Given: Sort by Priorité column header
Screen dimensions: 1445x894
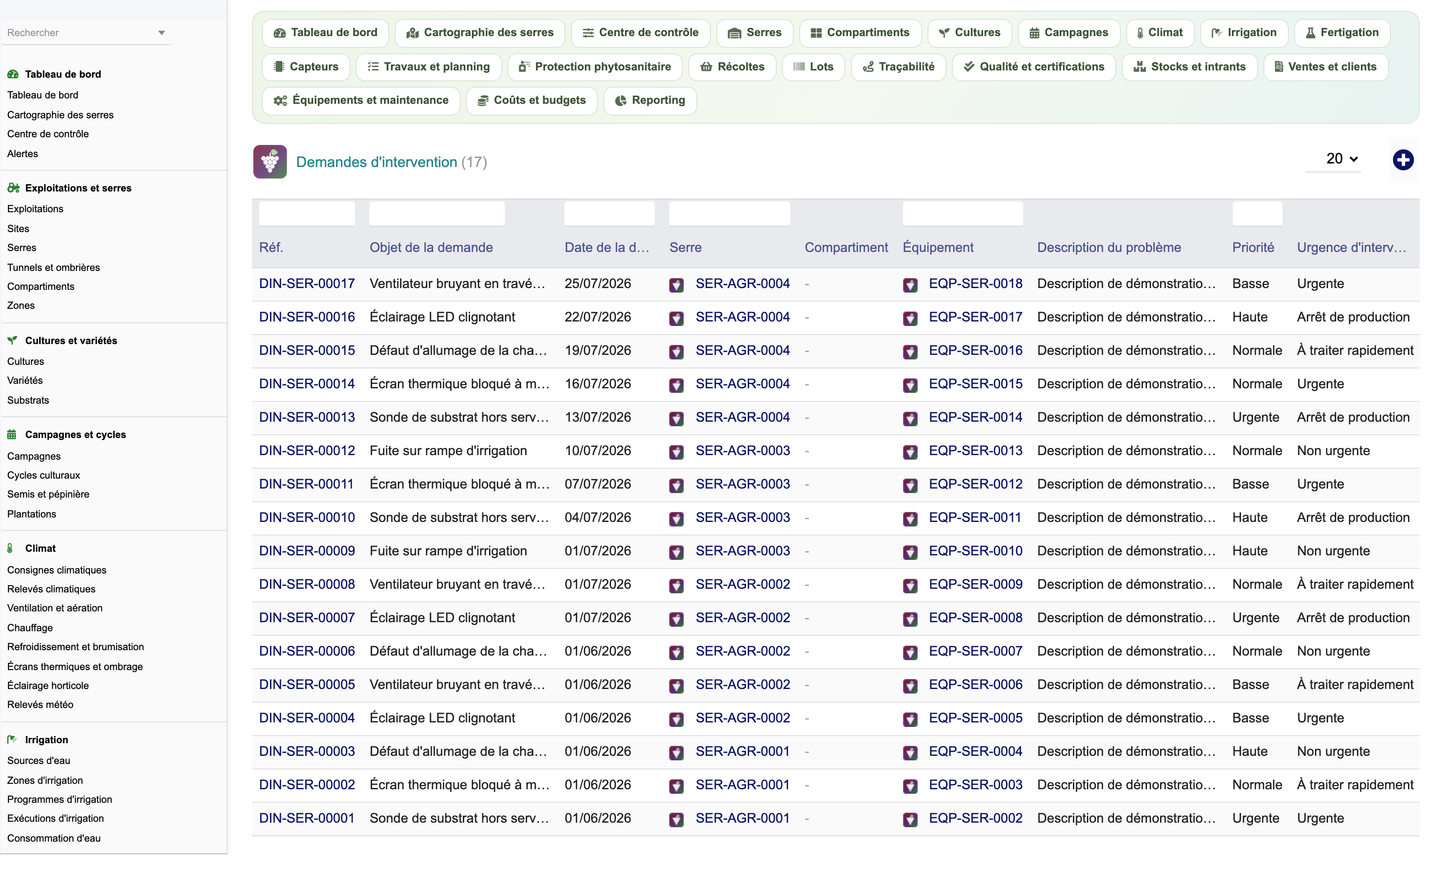Looking at the screenshot, I should pyautogui.click(x=1253, y=248).
